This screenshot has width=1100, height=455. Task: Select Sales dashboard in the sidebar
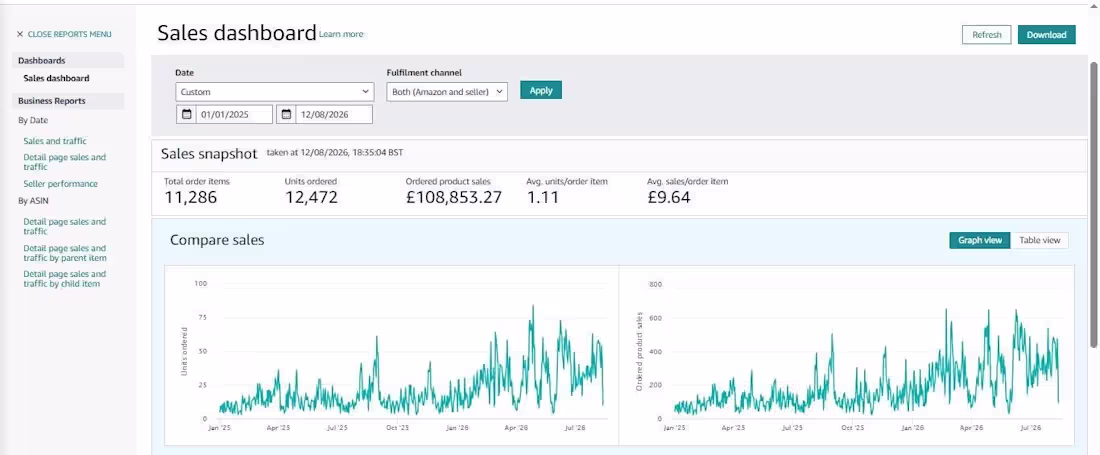(56, 79)
